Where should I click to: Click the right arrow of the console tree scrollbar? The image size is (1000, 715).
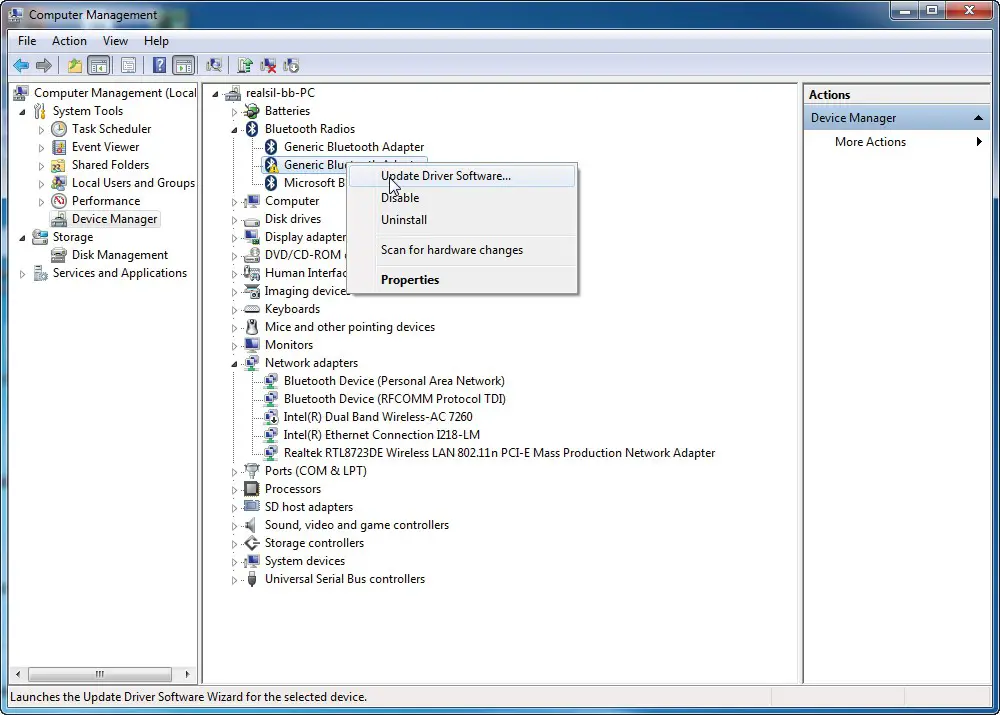click(x=187, y=674)
